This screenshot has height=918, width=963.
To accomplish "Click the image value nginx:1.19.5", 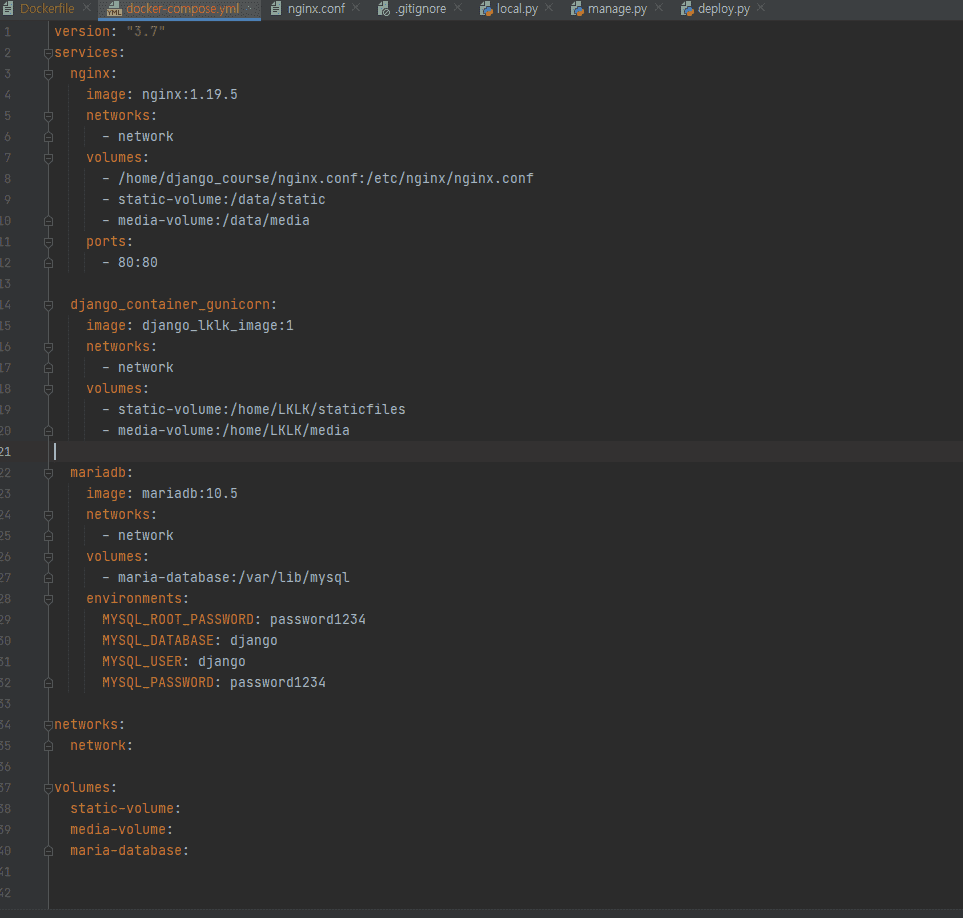I will [190, 95].
